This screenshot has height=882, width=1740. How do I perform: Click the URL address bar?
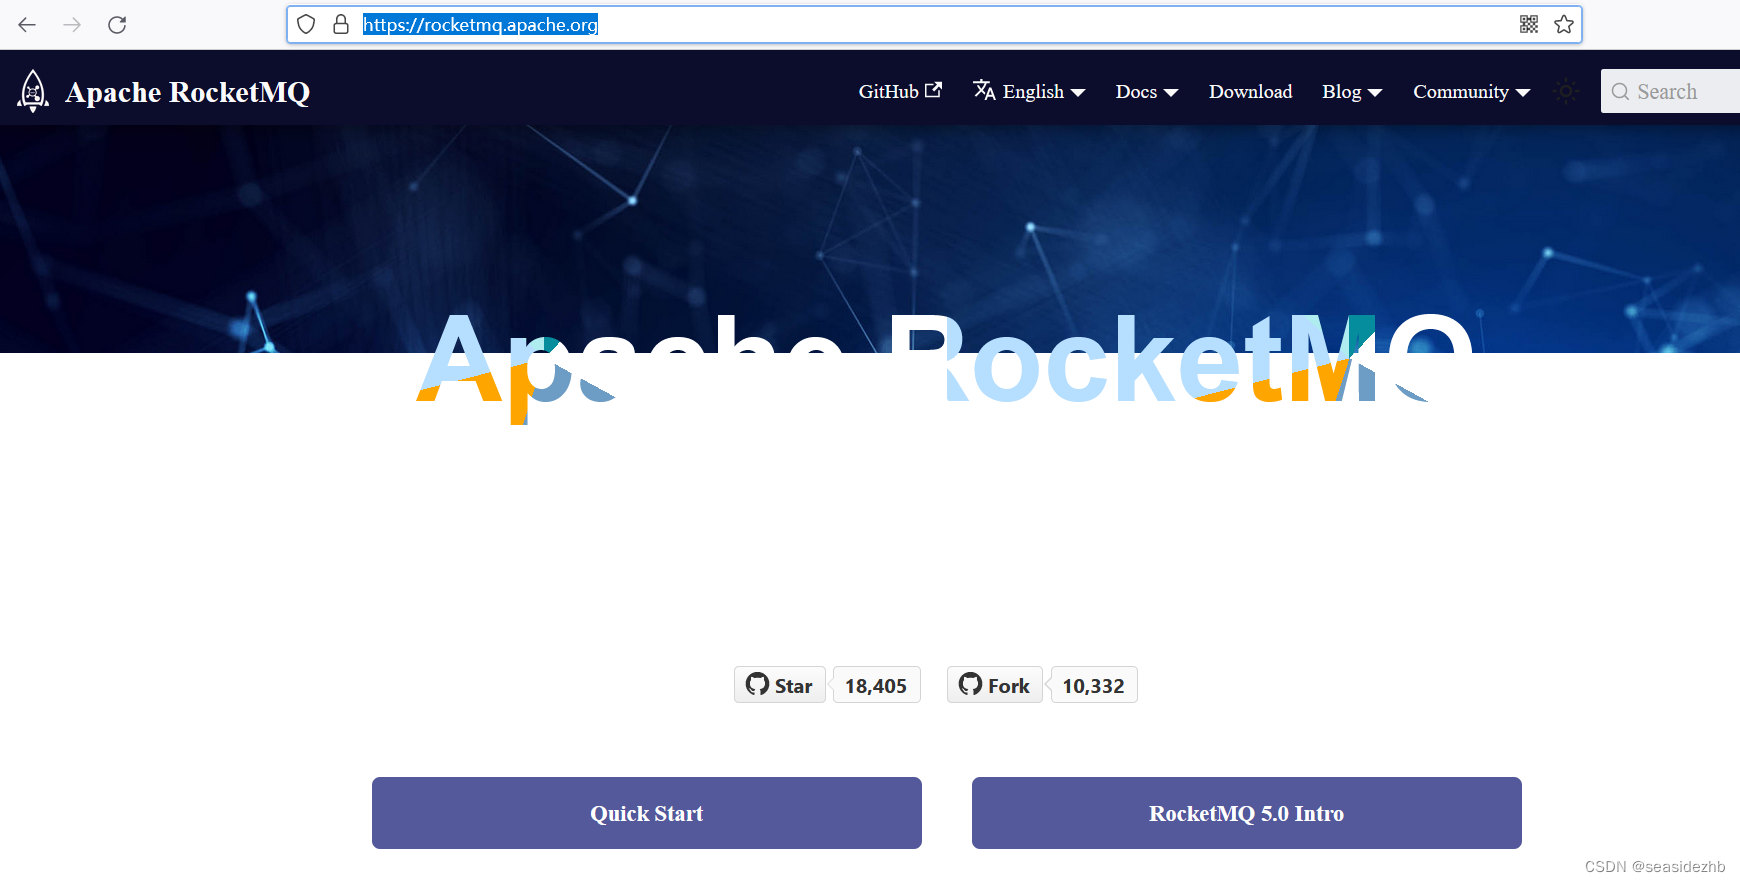click(934, 25)
